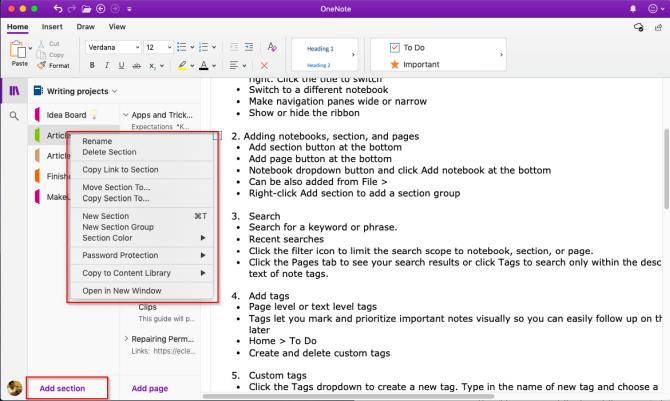
Task: Click Add section at bottom
Action: click(x=62, y=388)
